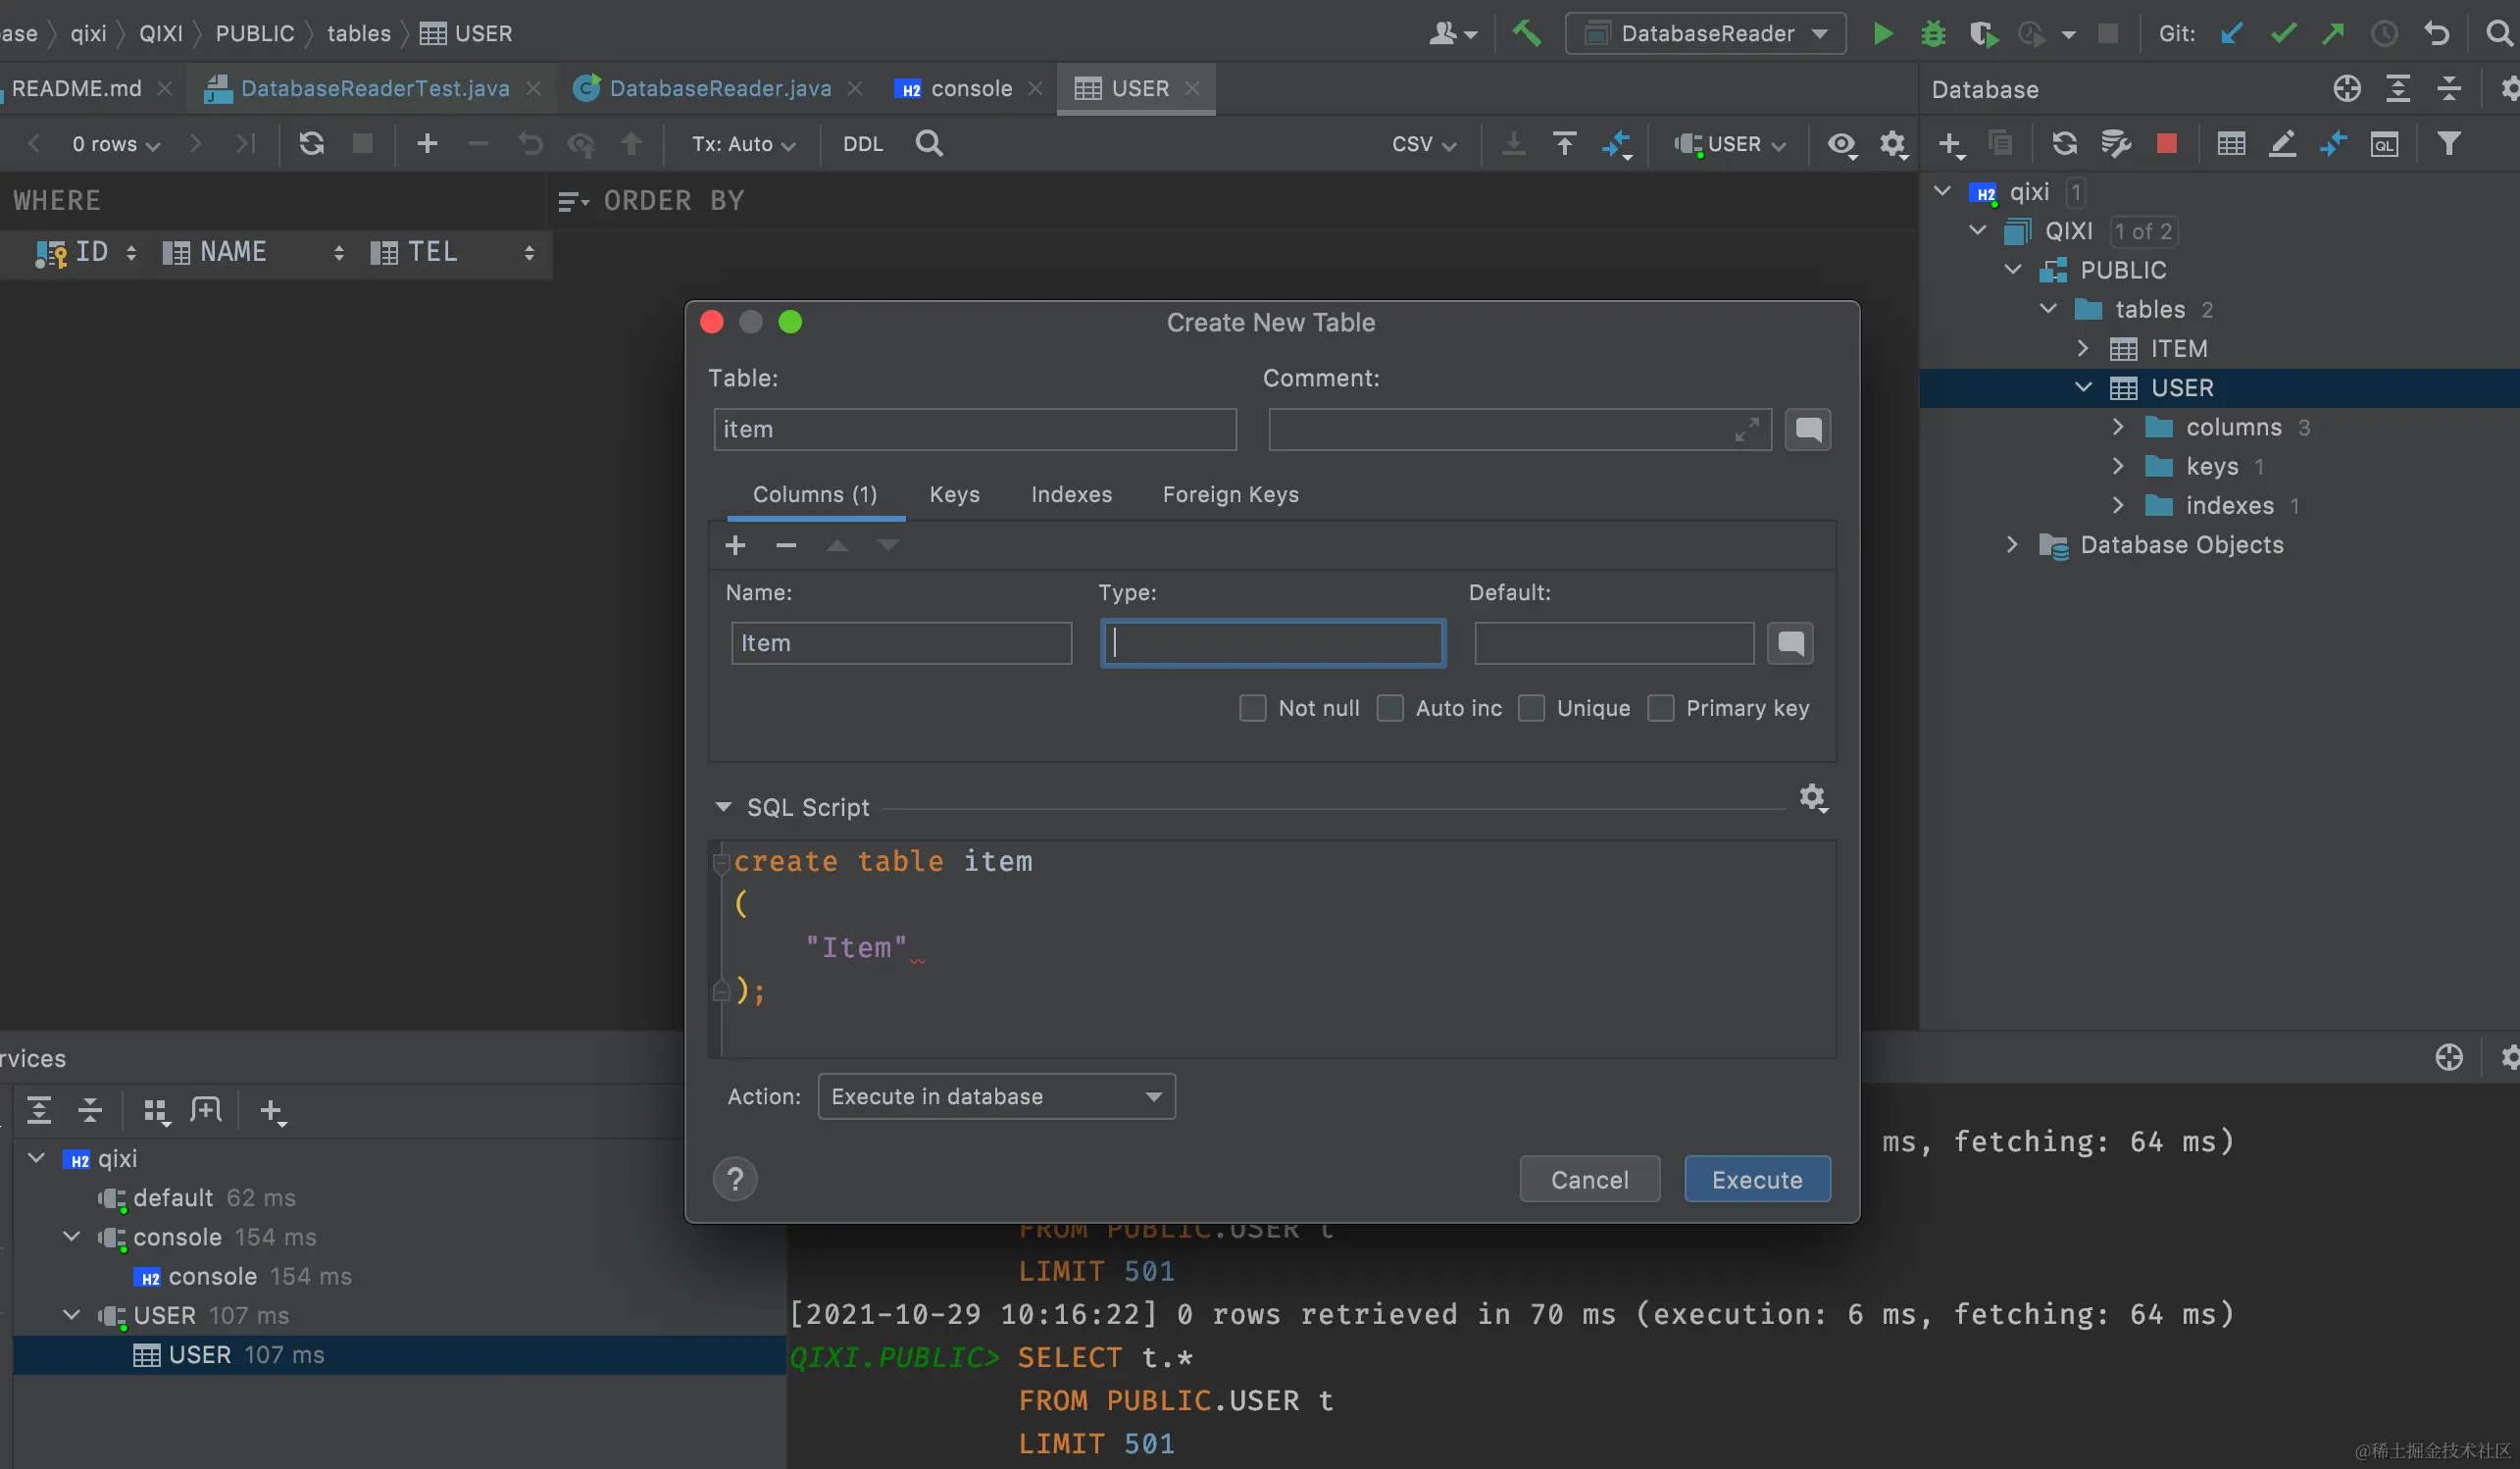2520x1469 pixels.
Task: Click the Build hammer icon
Action: 1526,34
